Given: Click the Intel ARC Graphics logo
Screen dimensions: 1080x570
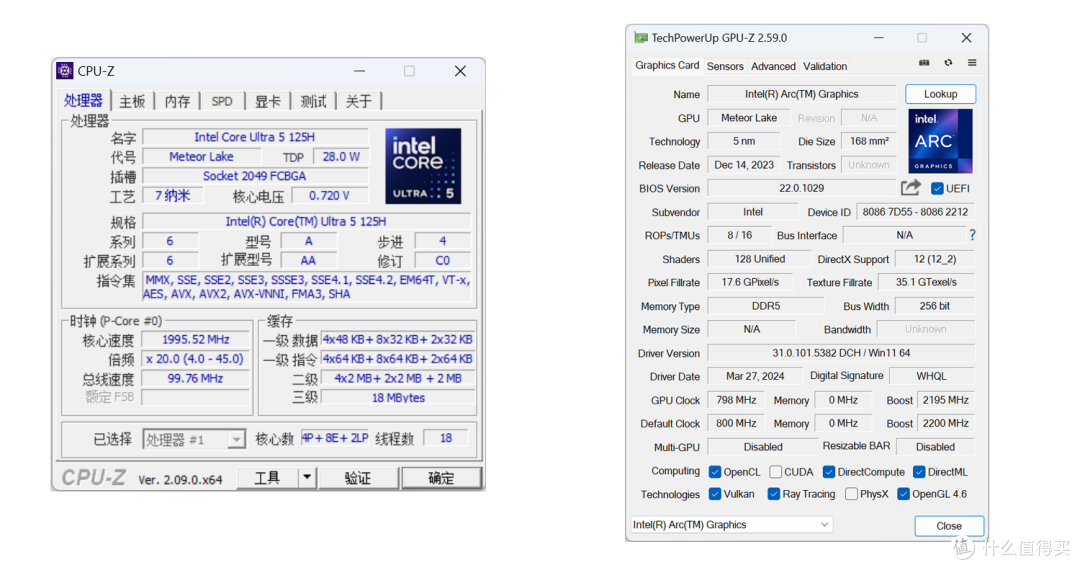Looking at the screenshot, I should pos(940,140).
